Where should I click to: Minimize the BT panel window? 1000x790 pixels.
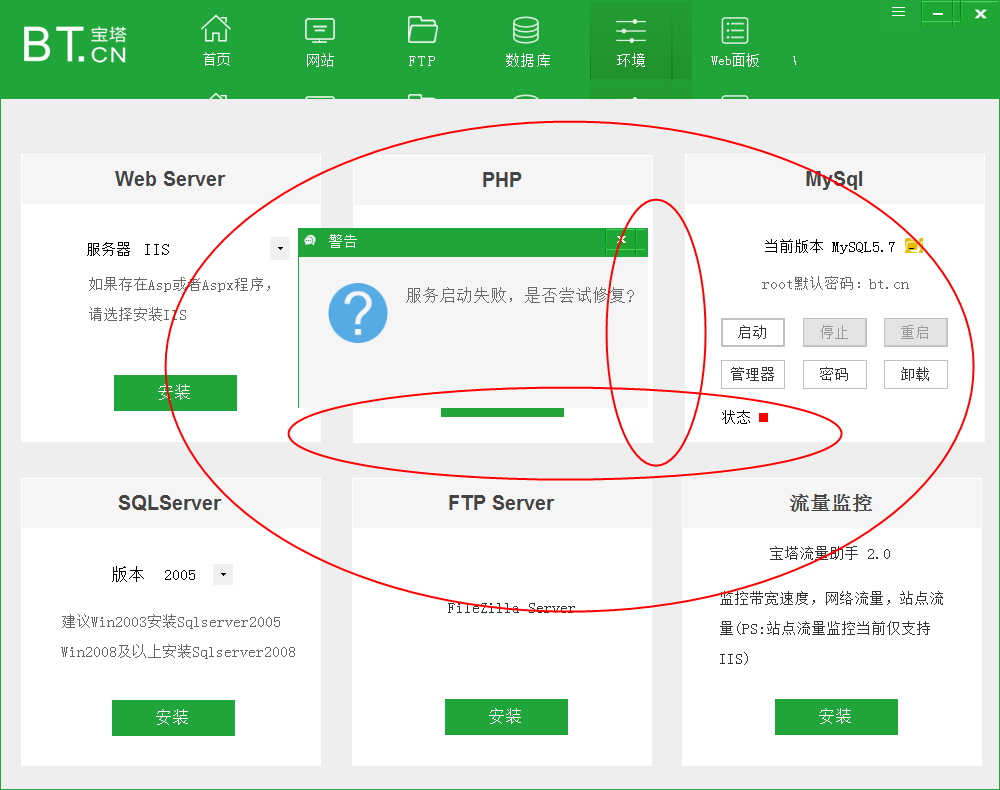pos(938,13)
